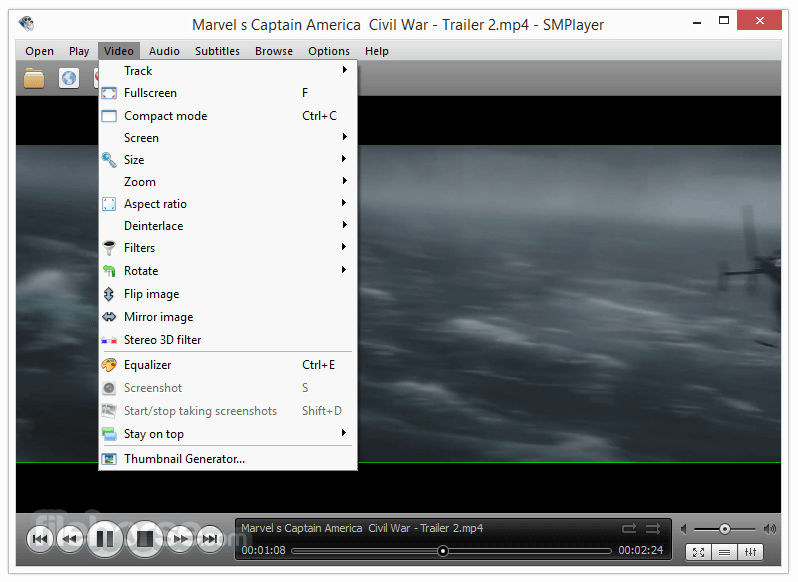The image size is (798, 582).
Task: Click the volume slider knob
Action: coord(724,529)
